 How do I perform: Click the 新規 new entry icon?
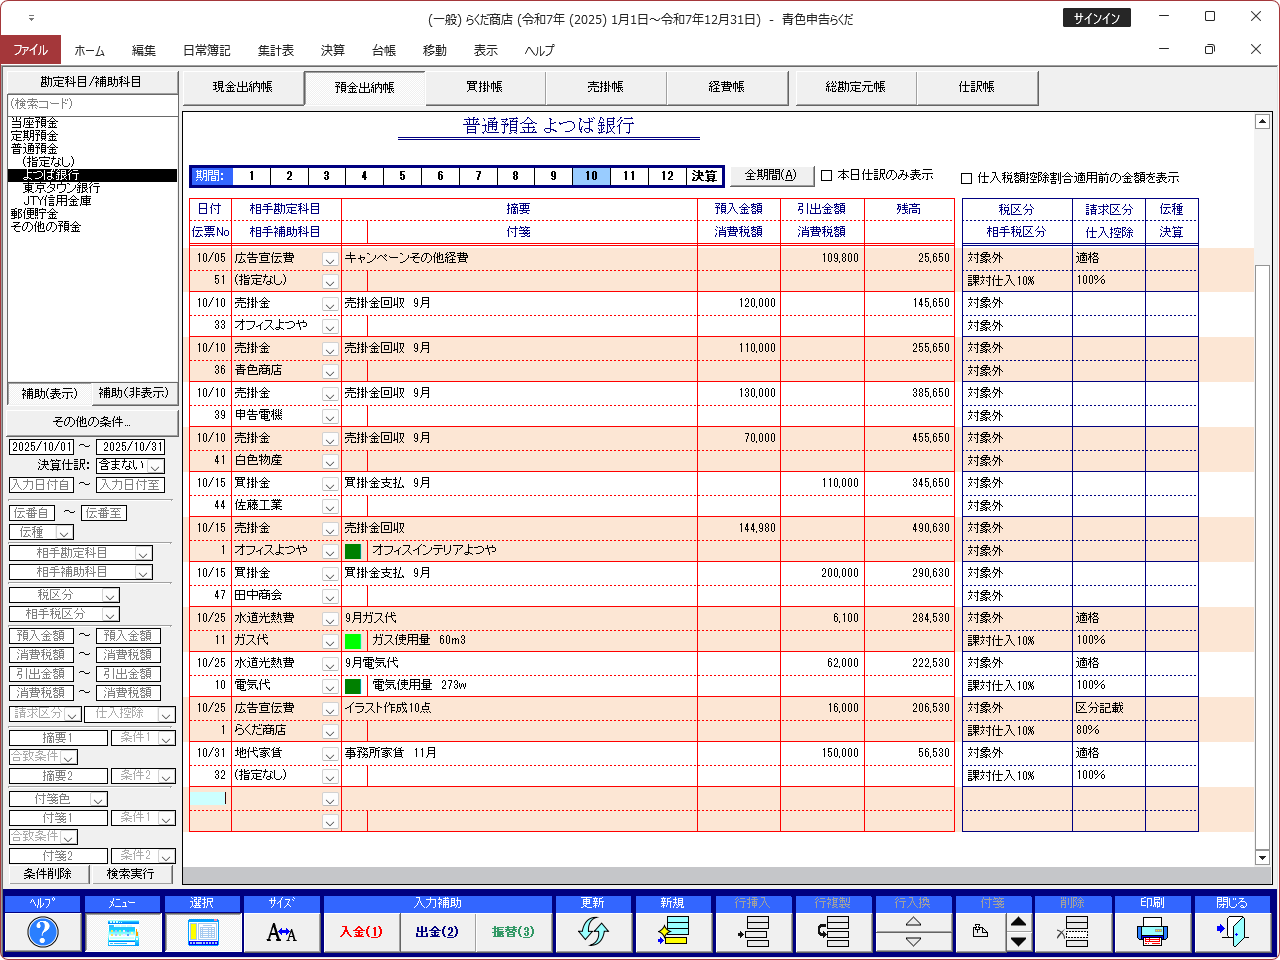673,932
